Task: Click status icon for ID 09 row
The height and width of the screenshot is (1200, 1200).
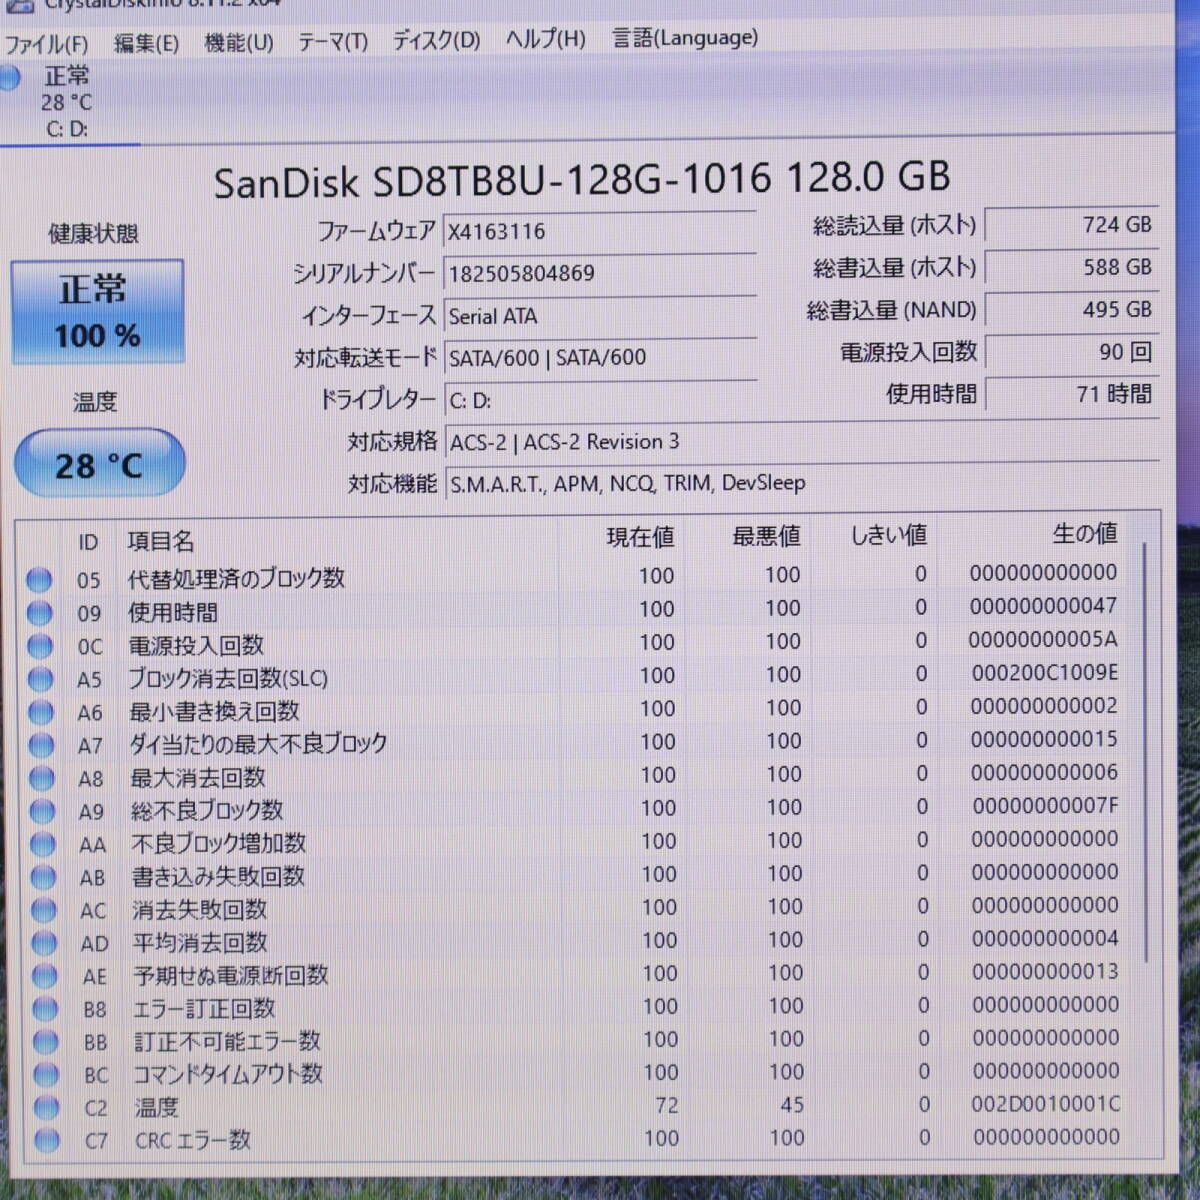Action: click(39, 613)
